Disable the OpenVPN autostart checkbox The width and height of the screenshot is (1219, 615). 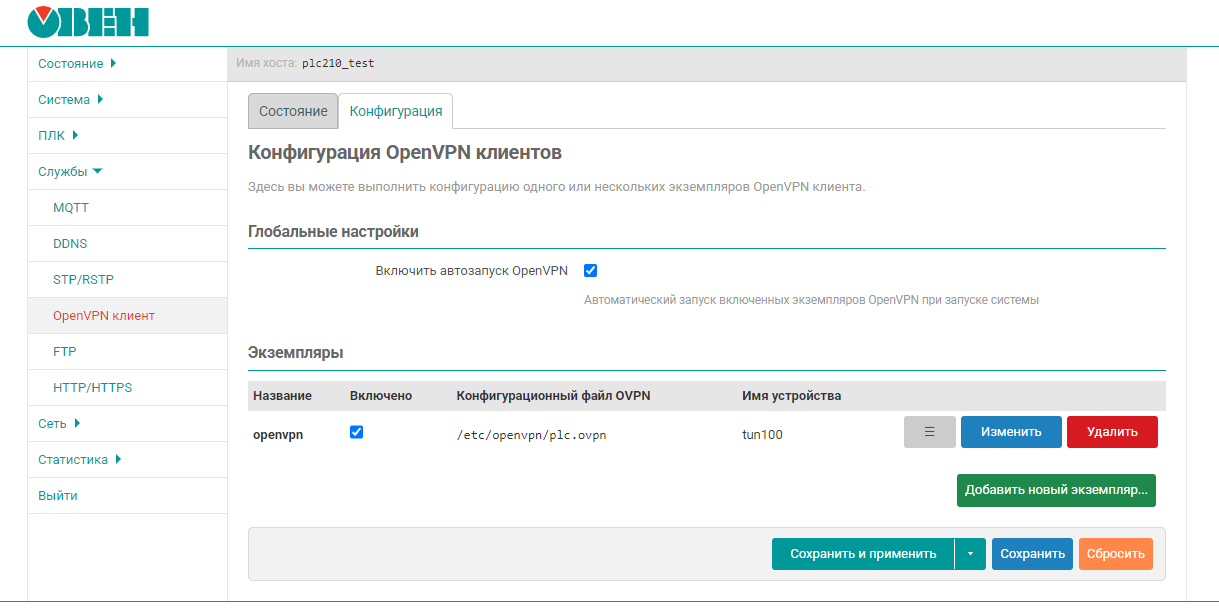point(590,271)
